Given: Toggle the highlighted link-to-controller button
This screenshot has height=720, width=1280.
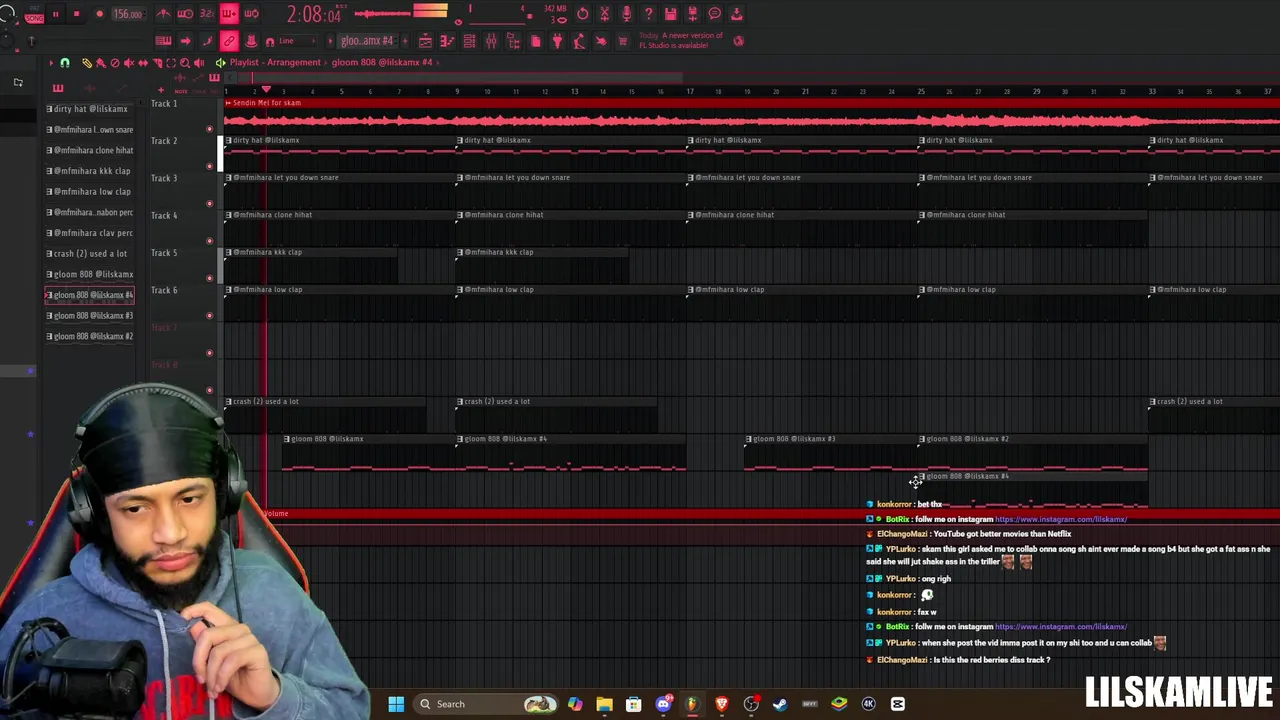Looking at the screenshot, I should tap(229, 41).
